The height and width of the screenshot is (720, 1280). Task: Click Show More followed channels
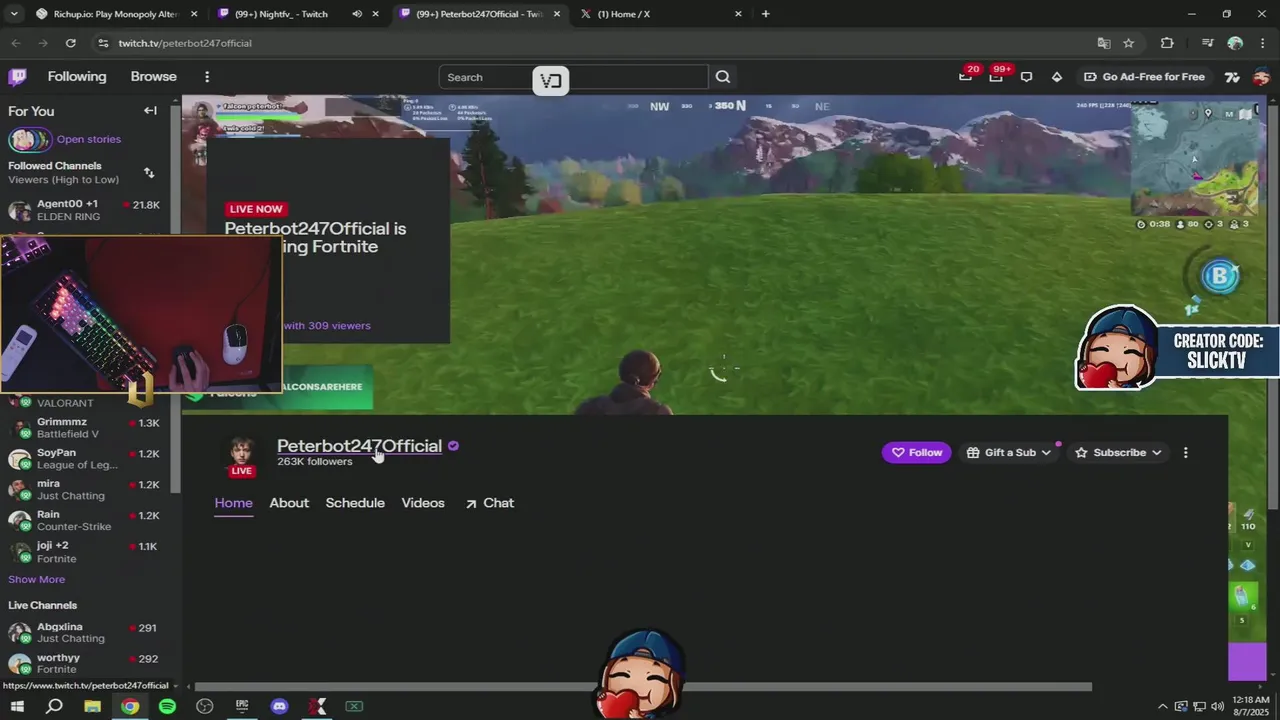click(37, 579)
